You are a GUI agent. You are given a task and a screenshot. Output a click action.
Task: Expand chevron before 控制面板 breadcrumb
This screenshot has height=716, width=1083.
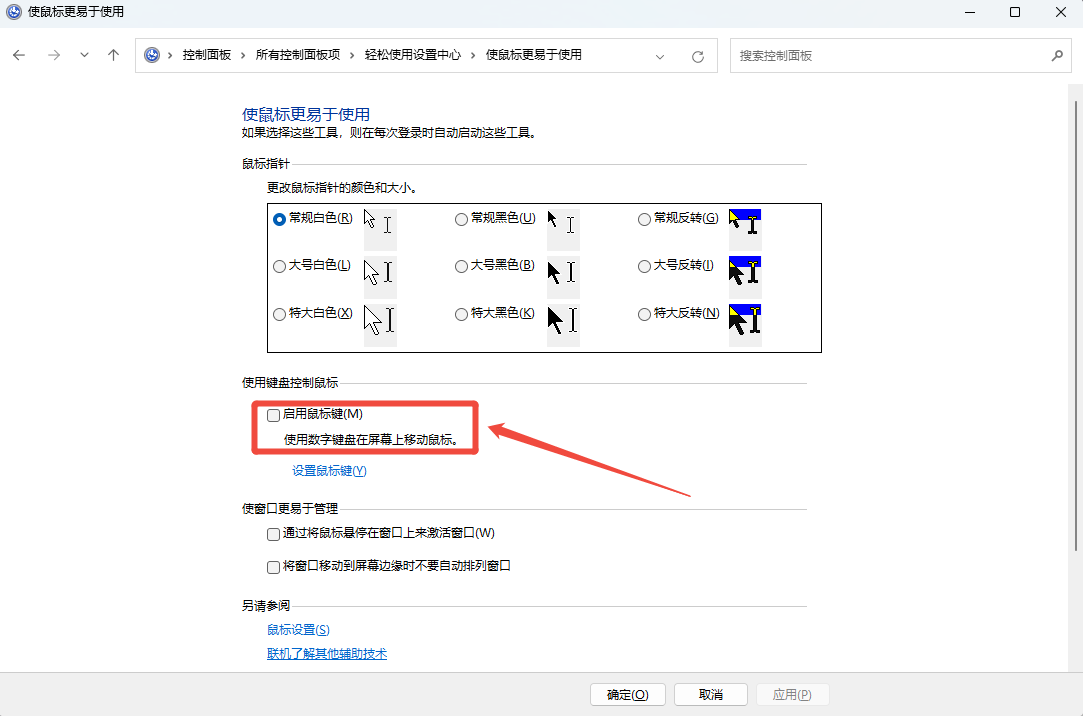170,56
